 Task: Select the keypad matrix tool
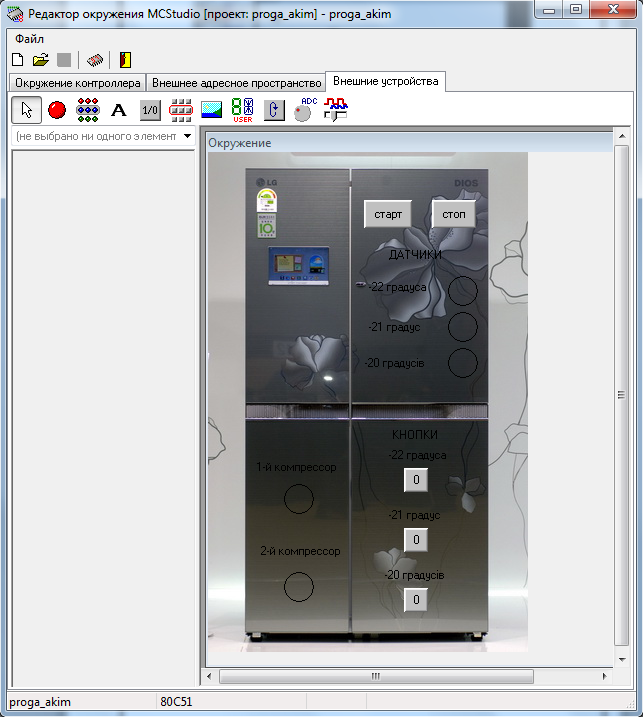click(x=181, y=110)
